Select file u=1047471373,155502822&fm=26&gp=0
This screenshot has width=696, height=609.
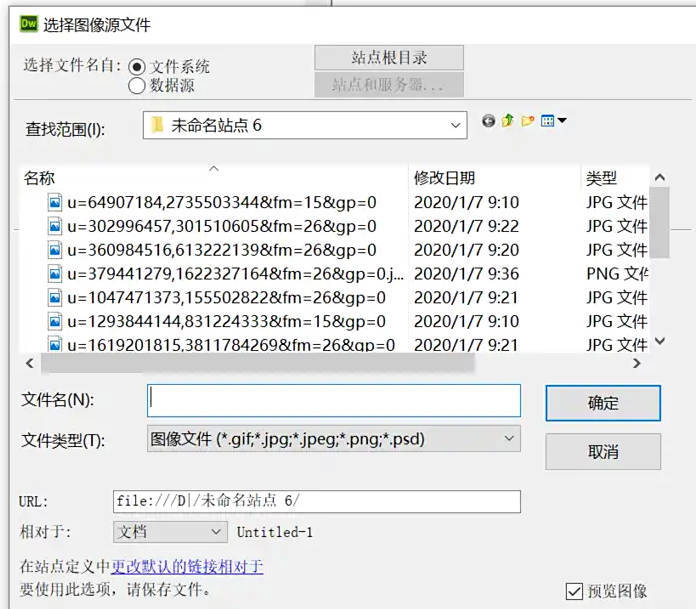(x=226, y=297)
